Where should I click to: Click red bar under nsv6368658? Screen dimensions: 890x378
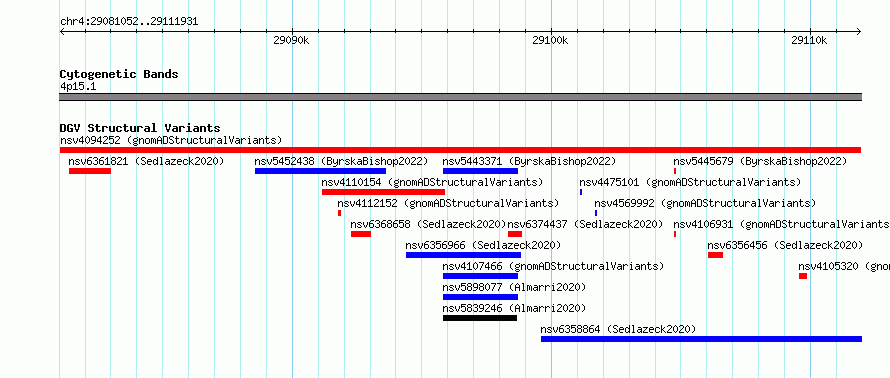[361, 234]
